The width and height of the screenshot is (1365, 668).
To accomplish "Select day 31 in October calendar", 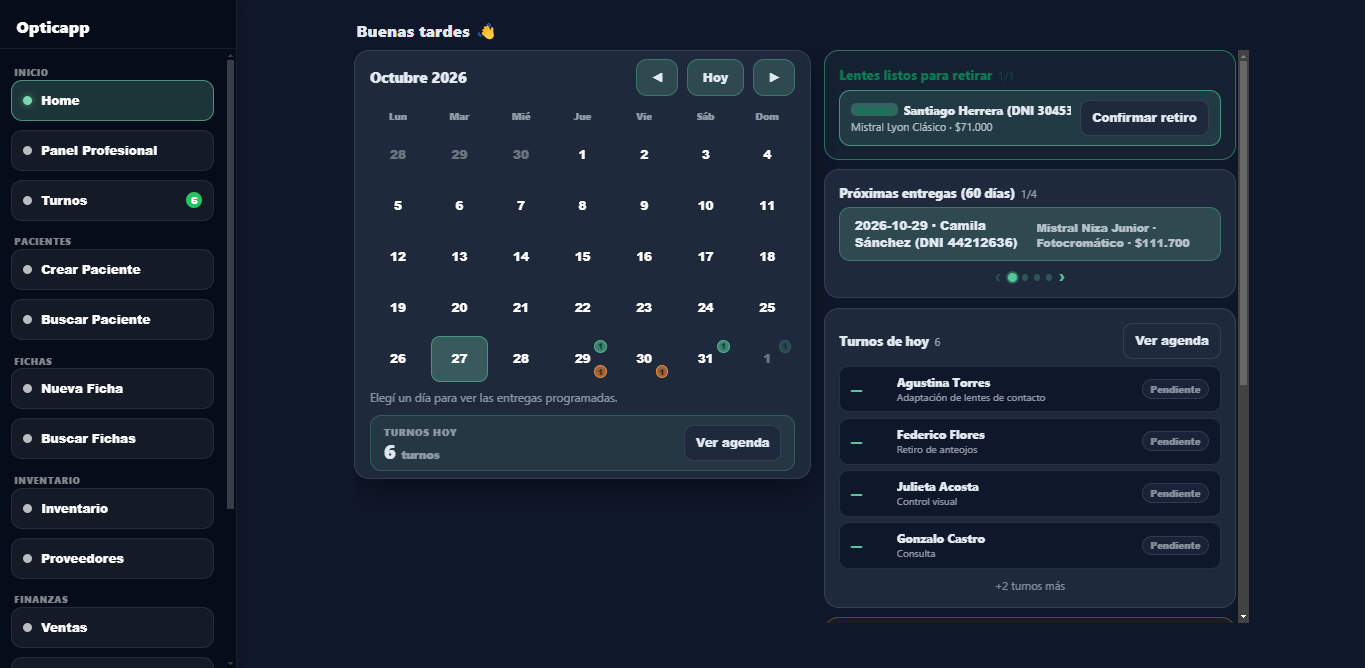I will coord(706,359).
